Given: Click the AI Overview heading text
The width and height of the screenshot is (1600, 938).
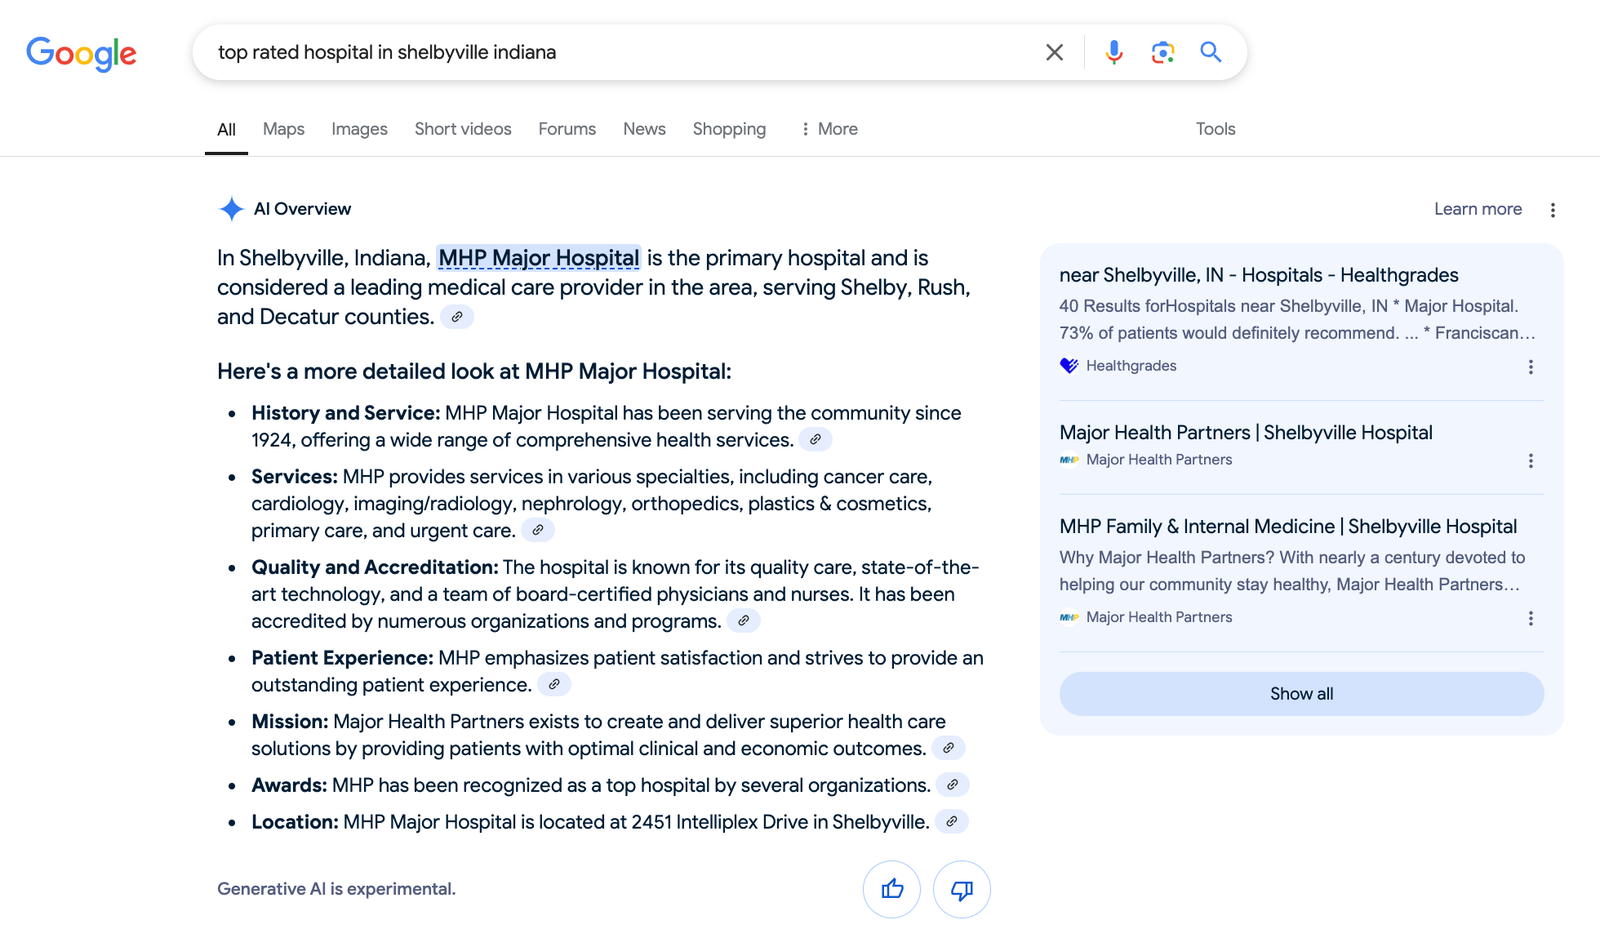Looking at the screenshot, I should point(302,209).
